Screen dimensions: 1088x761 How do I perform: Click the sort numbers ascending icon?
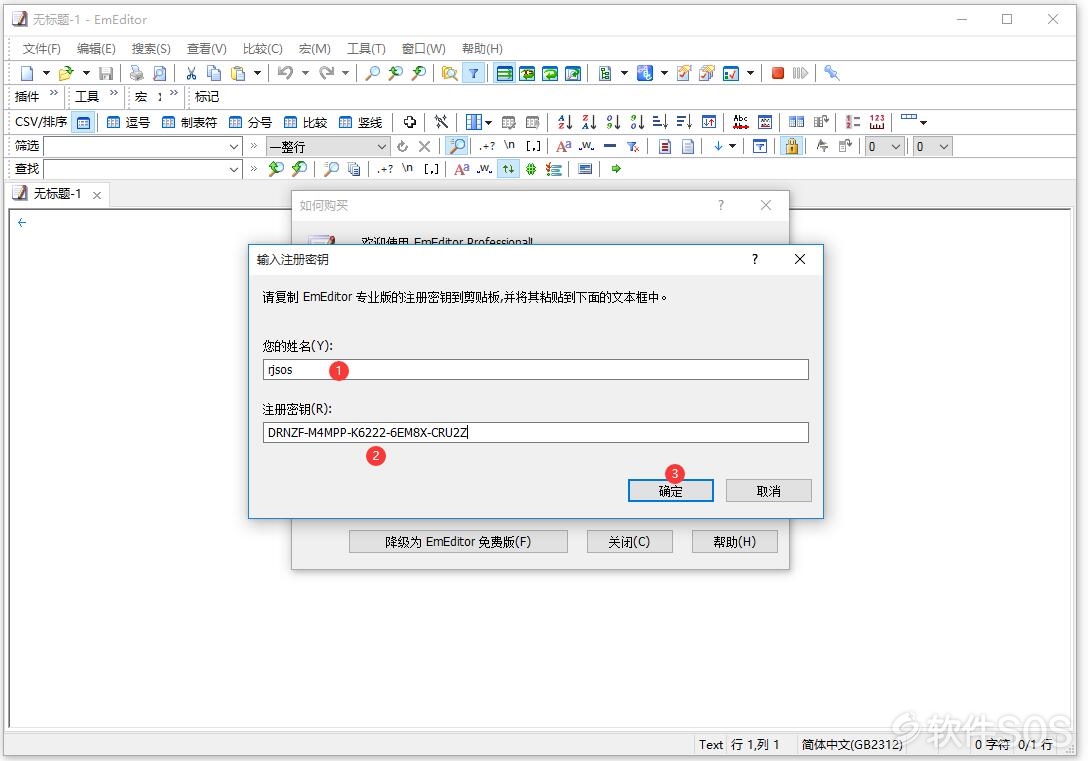(x=613, y=122)
